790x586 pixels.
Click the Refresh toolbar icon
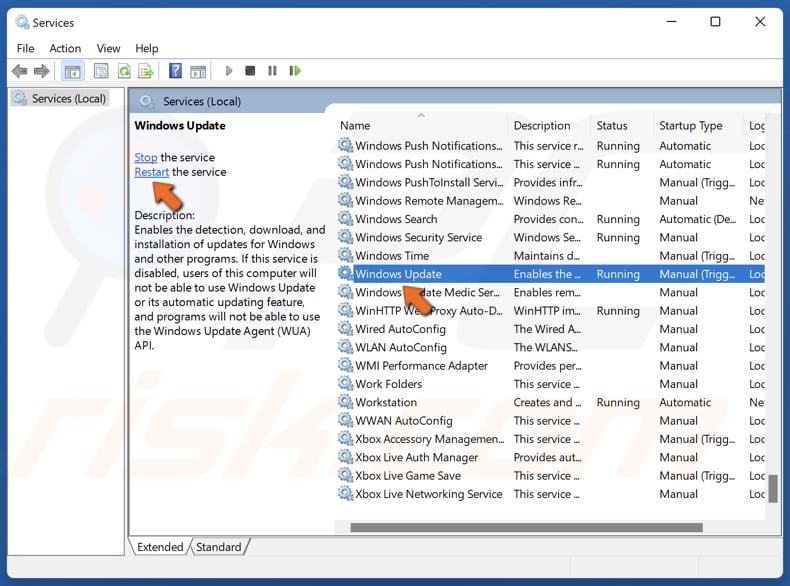click(x=124, y=71)
